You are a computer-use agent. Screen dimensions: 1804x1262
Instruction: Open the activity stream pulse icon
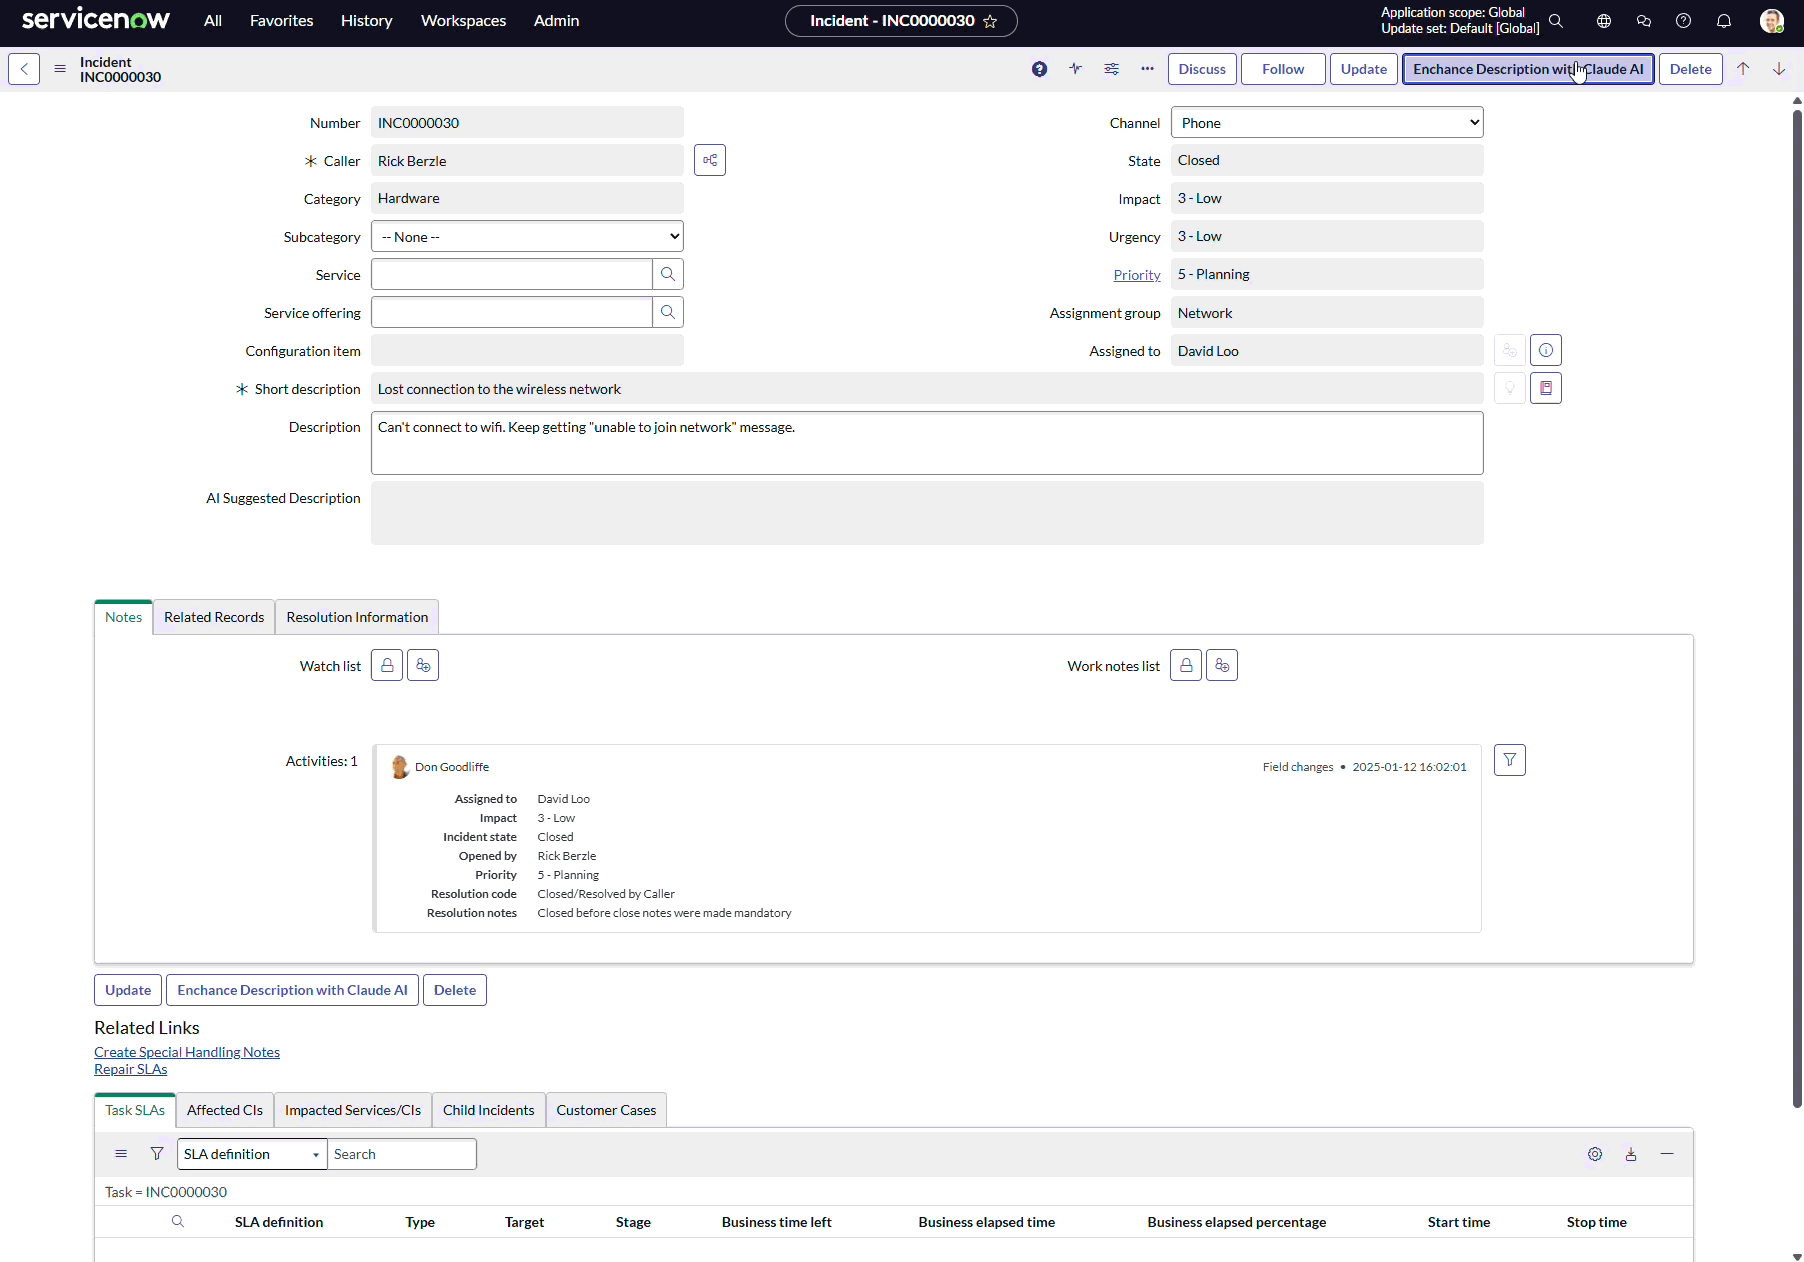[1075, 69]
